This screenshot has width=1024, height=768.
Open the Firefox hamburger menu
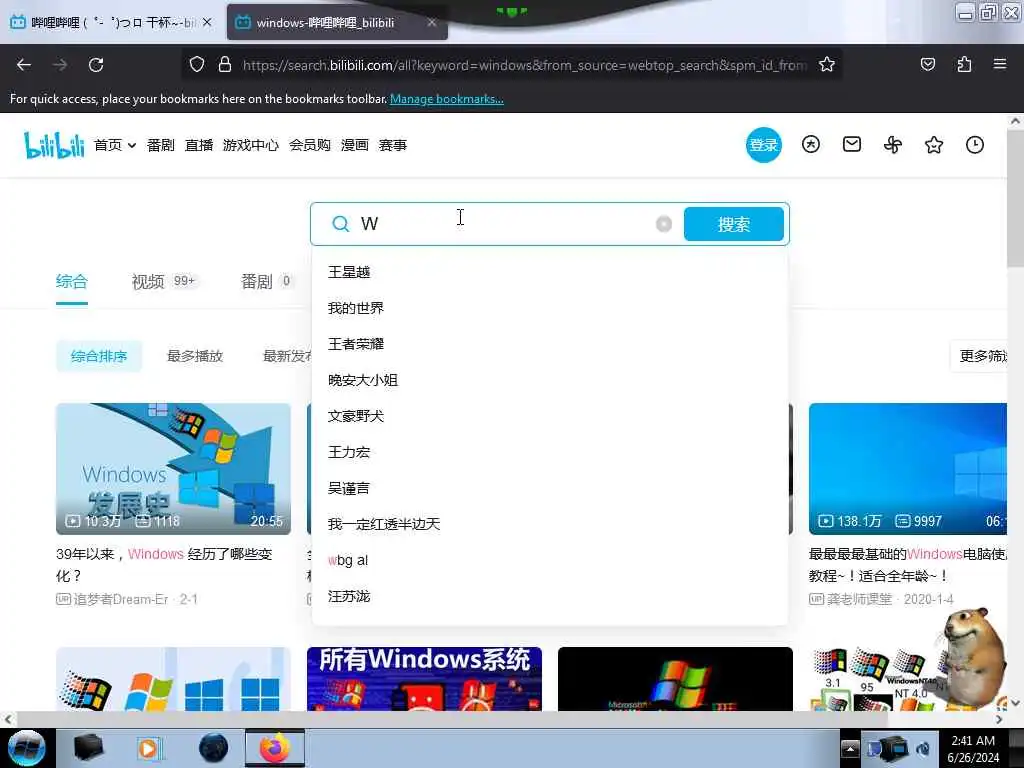[x=1000, y=65]
